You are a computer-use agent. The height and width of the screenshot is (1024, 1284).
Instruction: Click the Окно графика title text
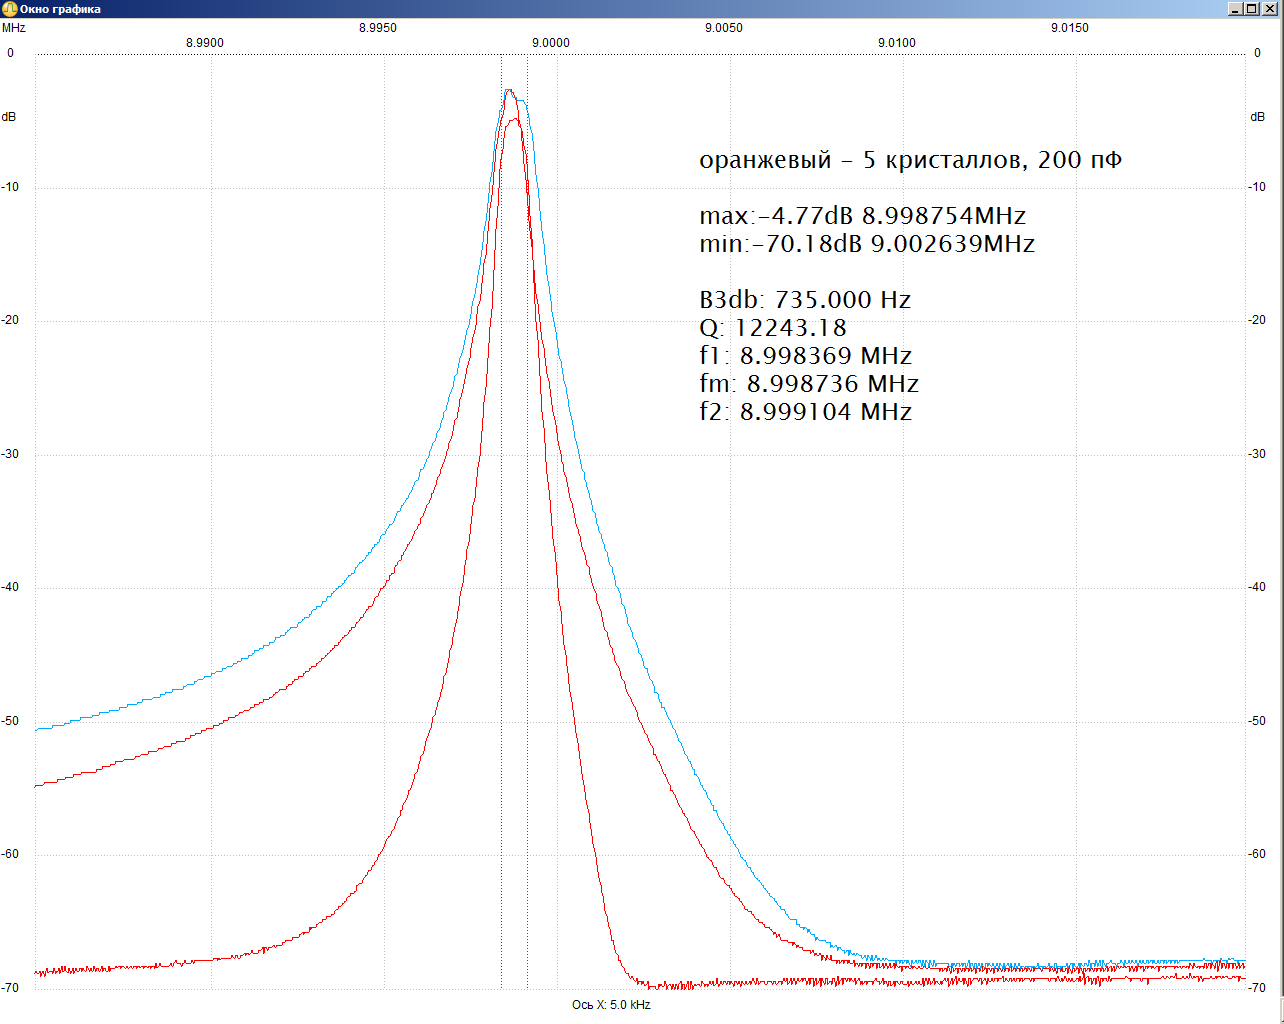click(x=60, y=9)
